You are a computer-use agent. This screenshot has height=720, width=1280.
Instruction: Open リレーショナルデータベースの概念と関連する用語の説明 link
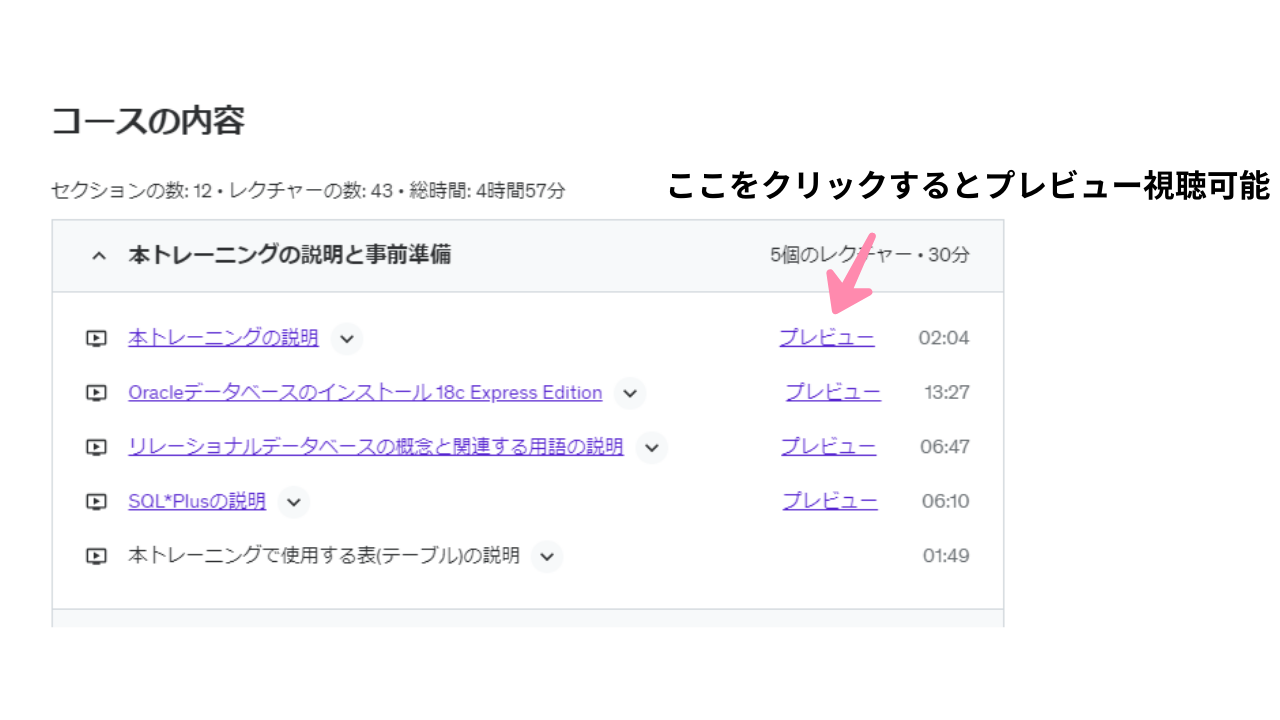[x=375, y=447]
